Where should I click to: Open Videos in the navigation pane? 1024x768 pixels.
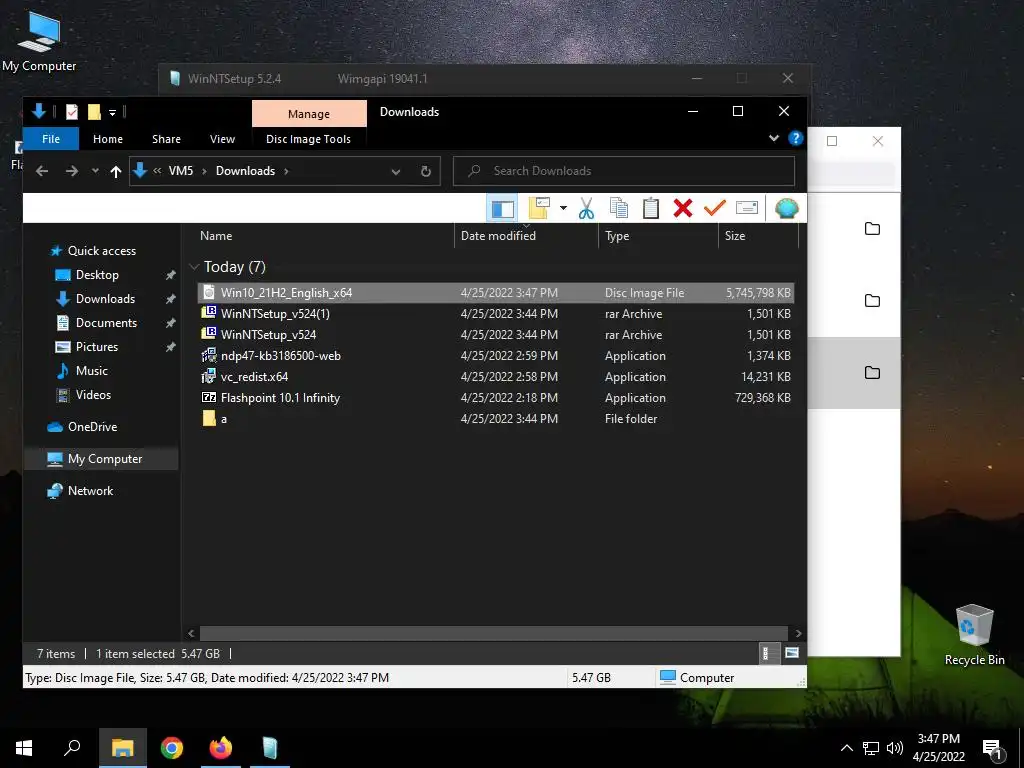pyautogui.click(x=93, y=394)
